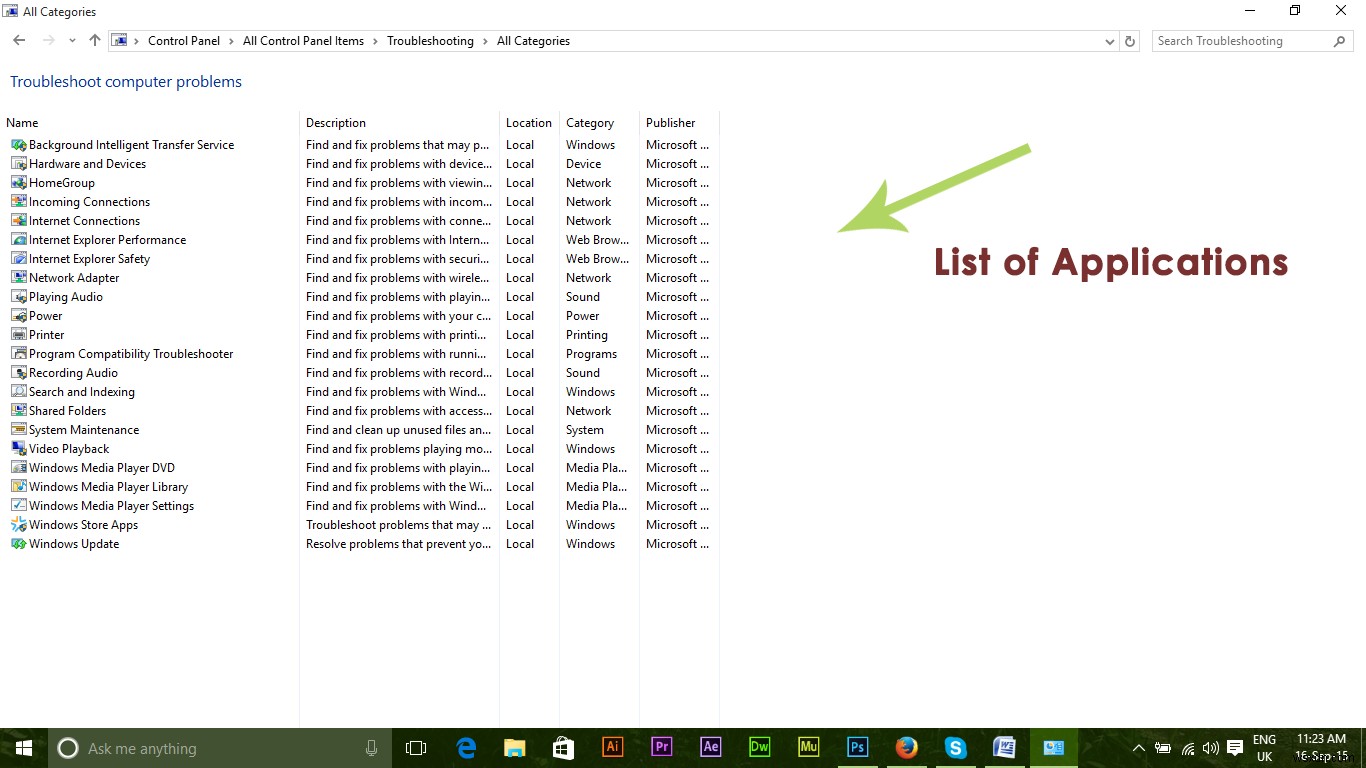Go back with the Back arrow
The height and width of the screenshot is (768, 1366).
tap(19, 41)
